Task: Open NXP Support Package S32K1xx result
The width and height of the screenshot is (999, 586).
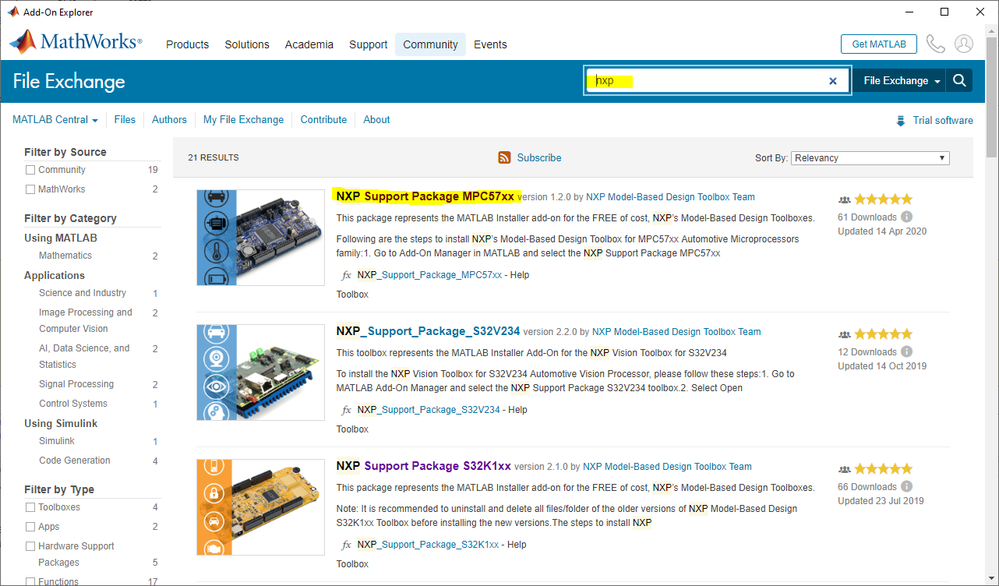Action: pyautogui.click(x=423, y=466)
